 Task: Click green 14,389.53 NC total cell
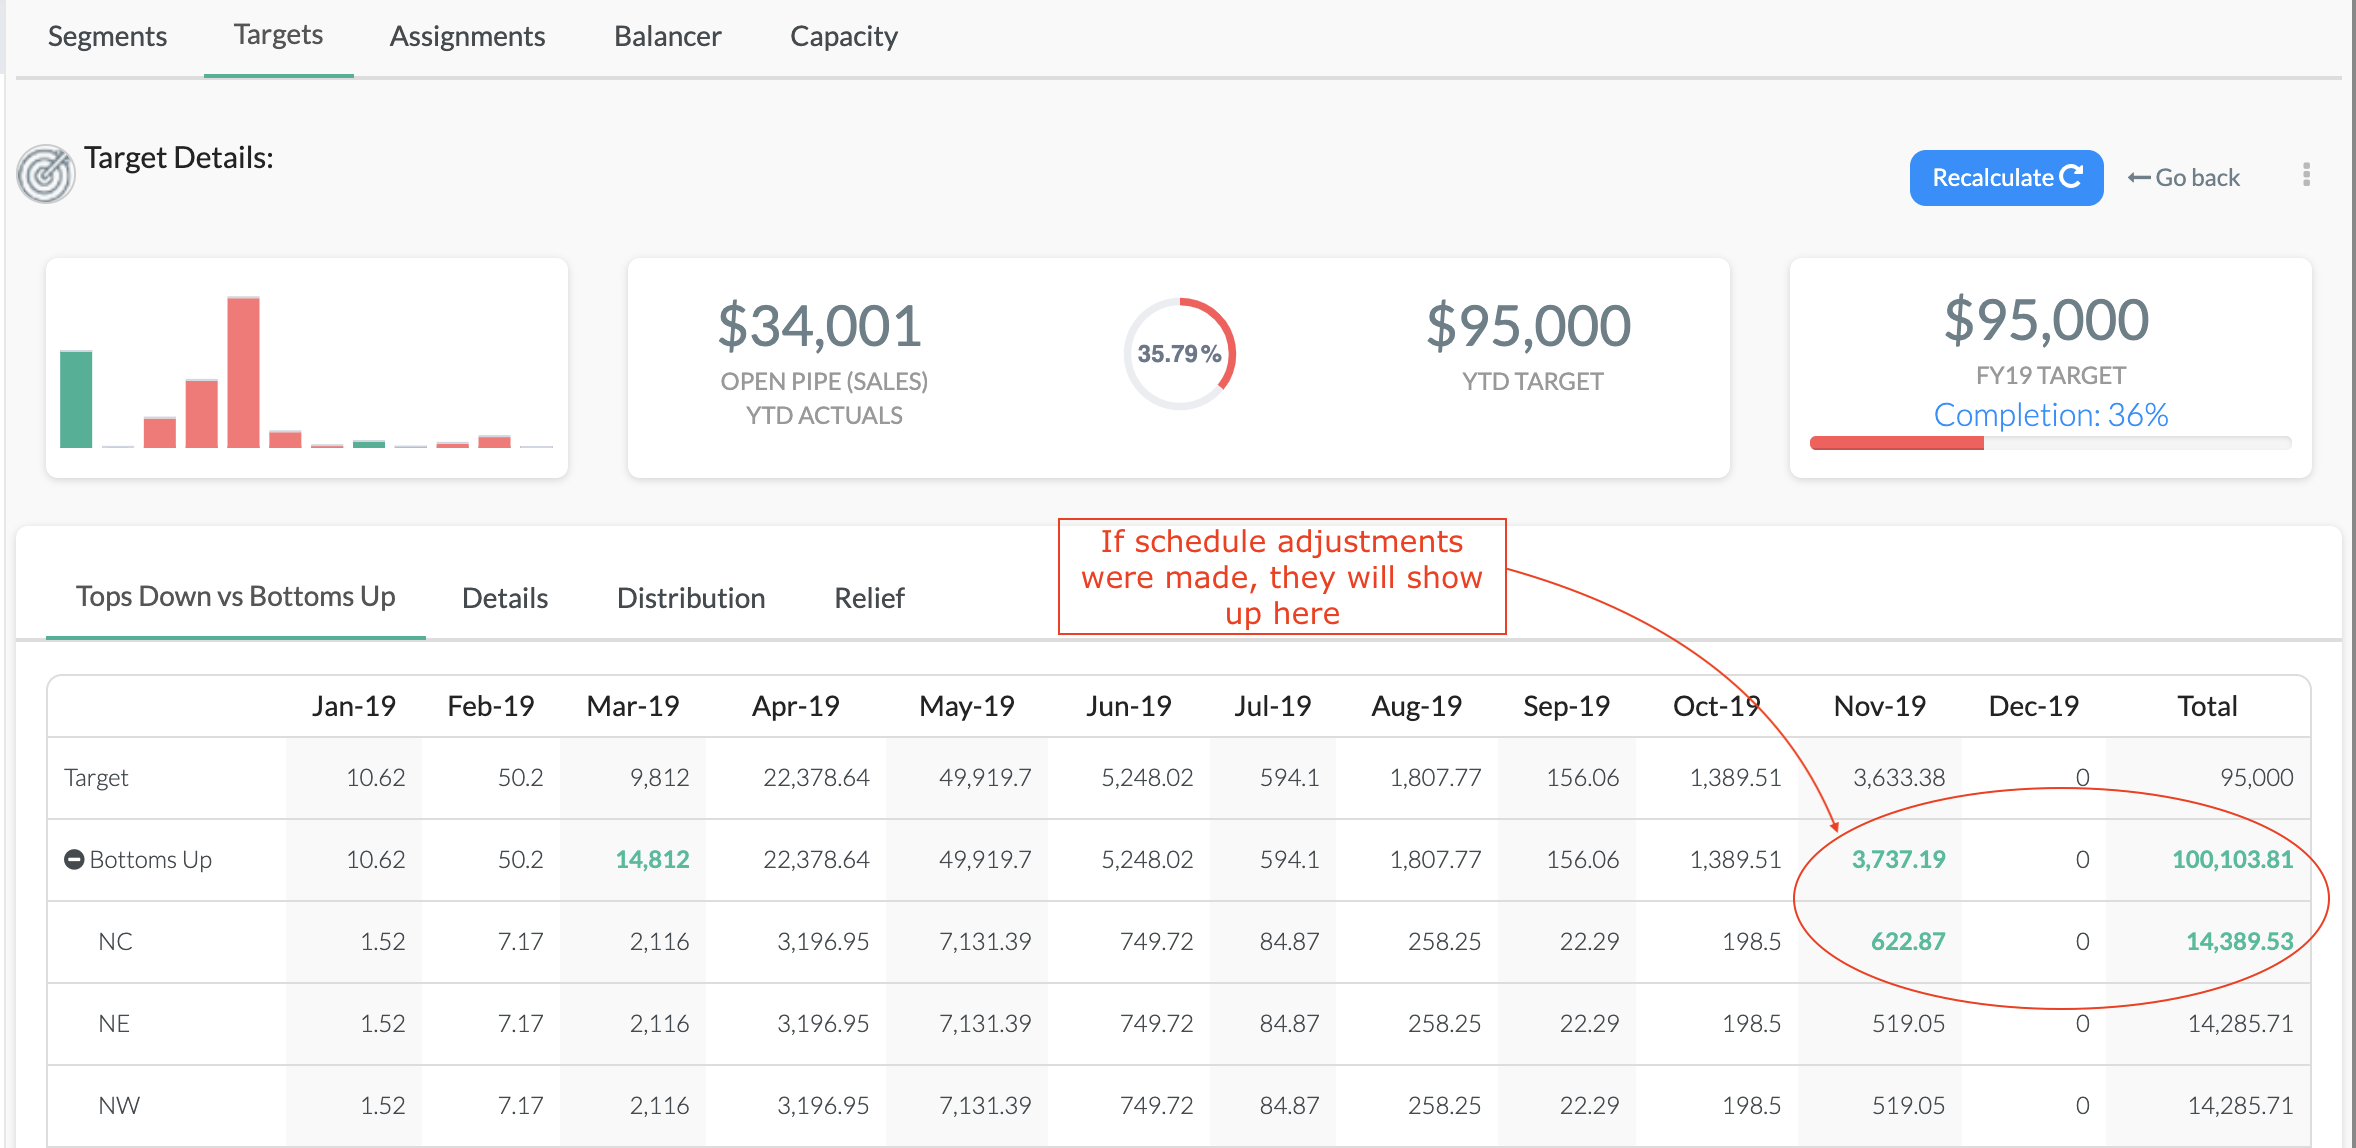point(2239,941)
